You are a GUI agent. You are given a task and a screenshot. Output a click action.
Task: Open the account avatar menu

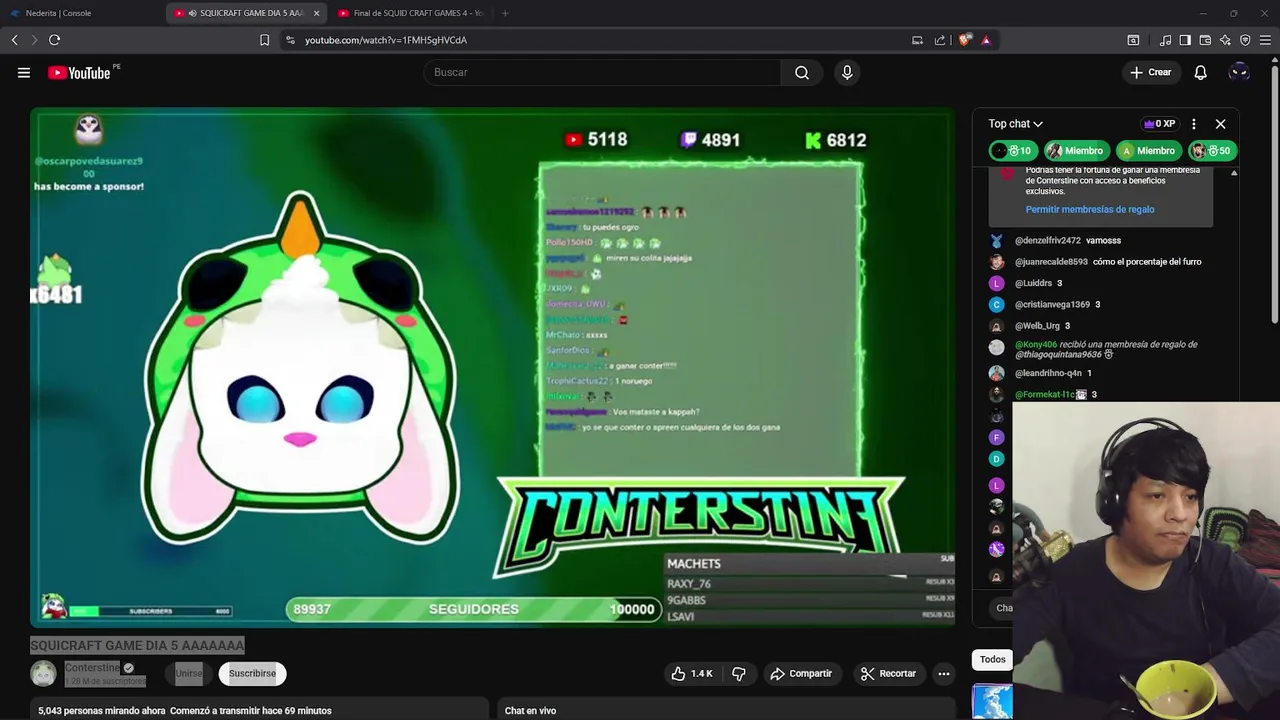(1239, 72)
